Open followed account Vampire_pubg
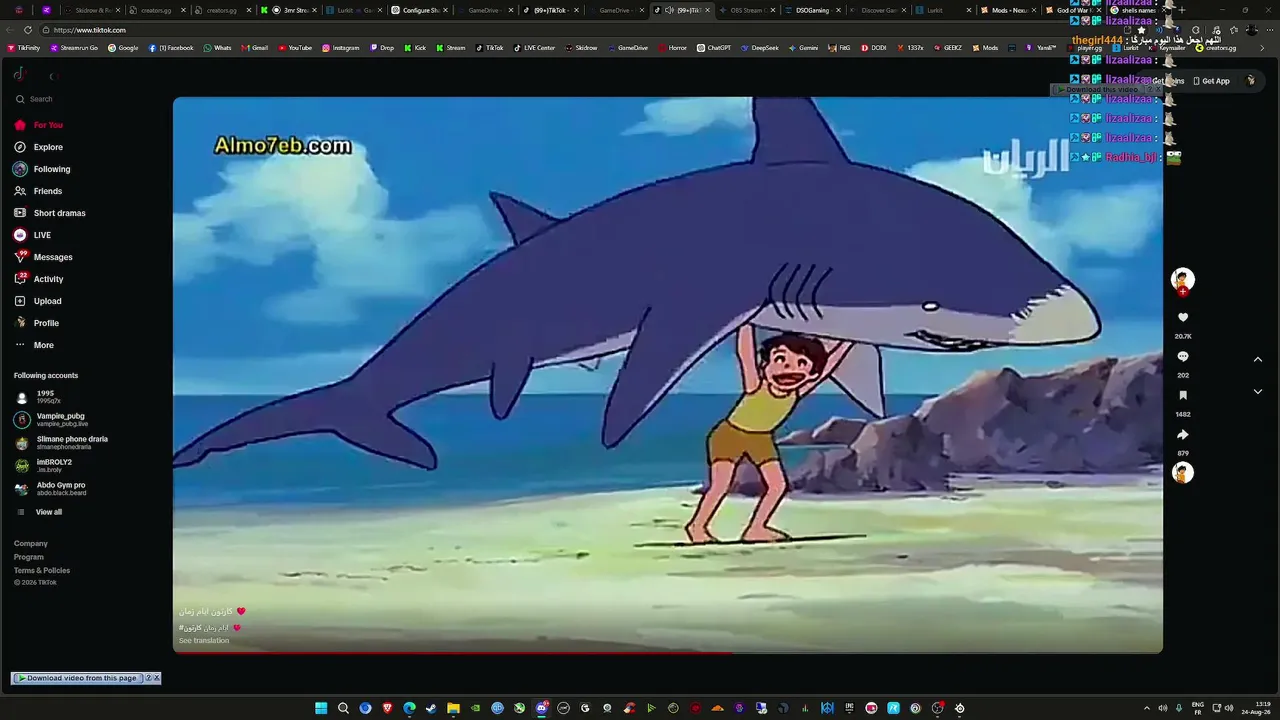 (50, 419)
